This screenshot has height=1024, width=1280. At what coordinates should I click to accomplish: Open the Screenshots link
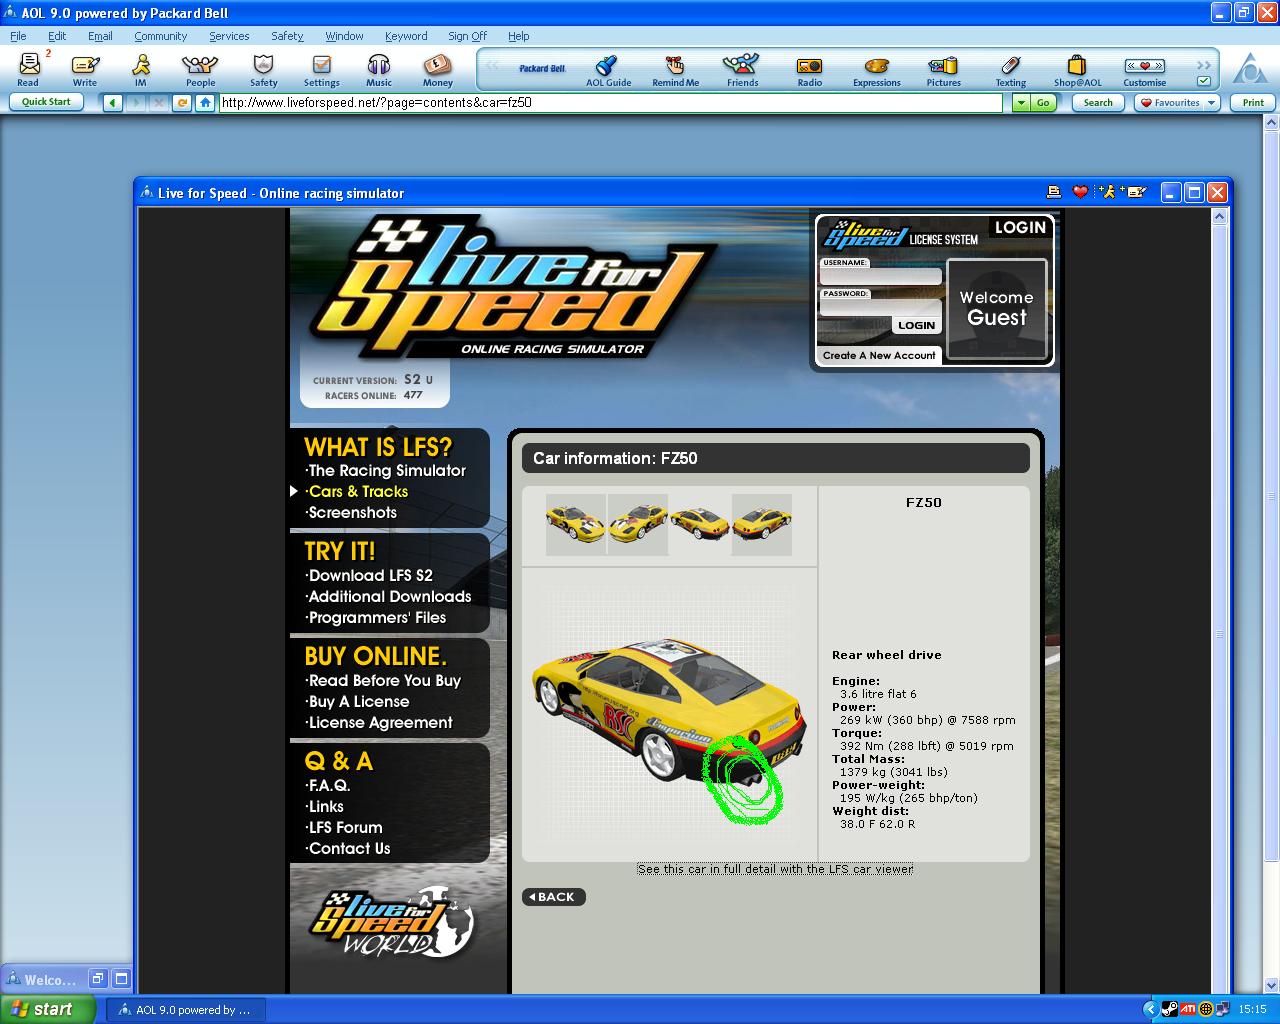(352, 512)
